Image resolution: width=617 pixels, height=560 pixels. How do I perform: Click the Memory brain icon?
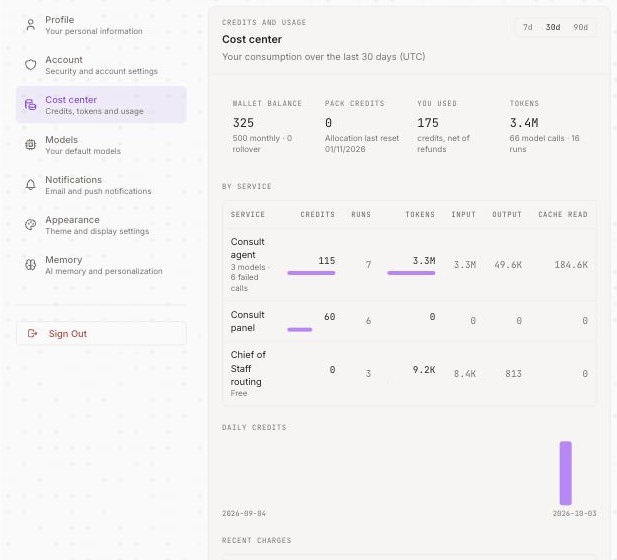click(x=30, y=265)
